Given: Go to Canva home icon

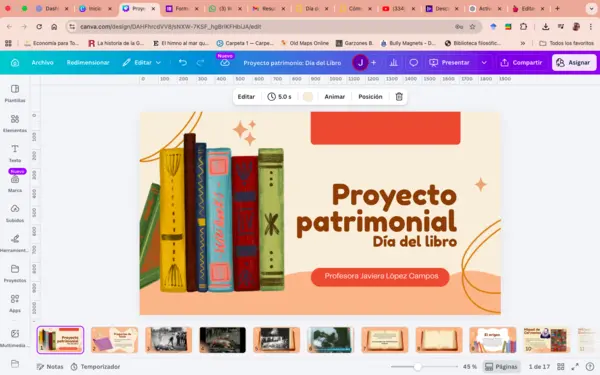Looking at the screenshot, I should click(x=15, y=62).
